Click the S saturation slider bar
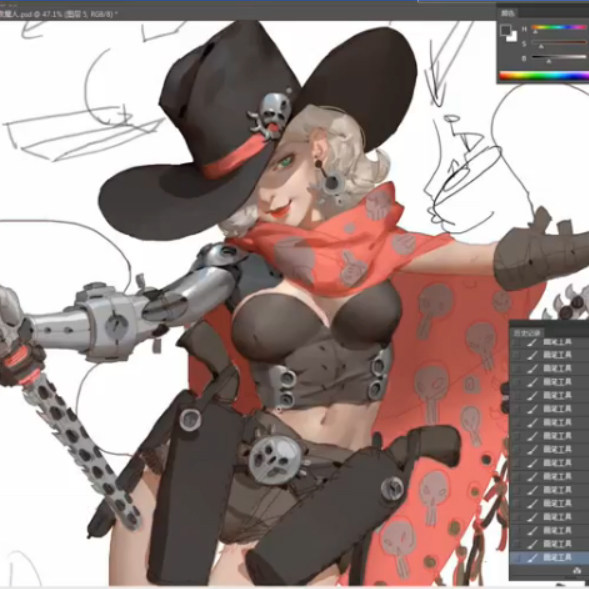Viewport: 589px width, 589px height. [x=559, y=42]
